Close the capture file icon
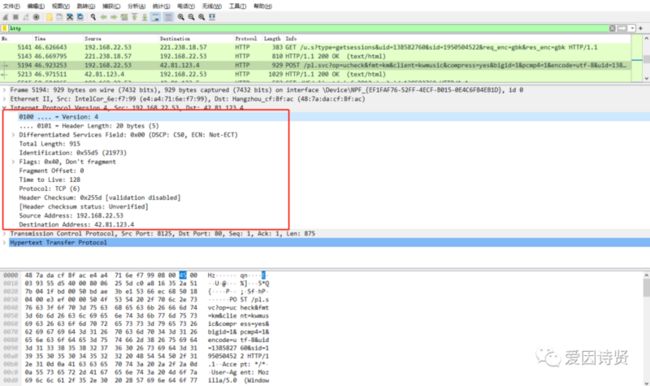 coord(70,17)
